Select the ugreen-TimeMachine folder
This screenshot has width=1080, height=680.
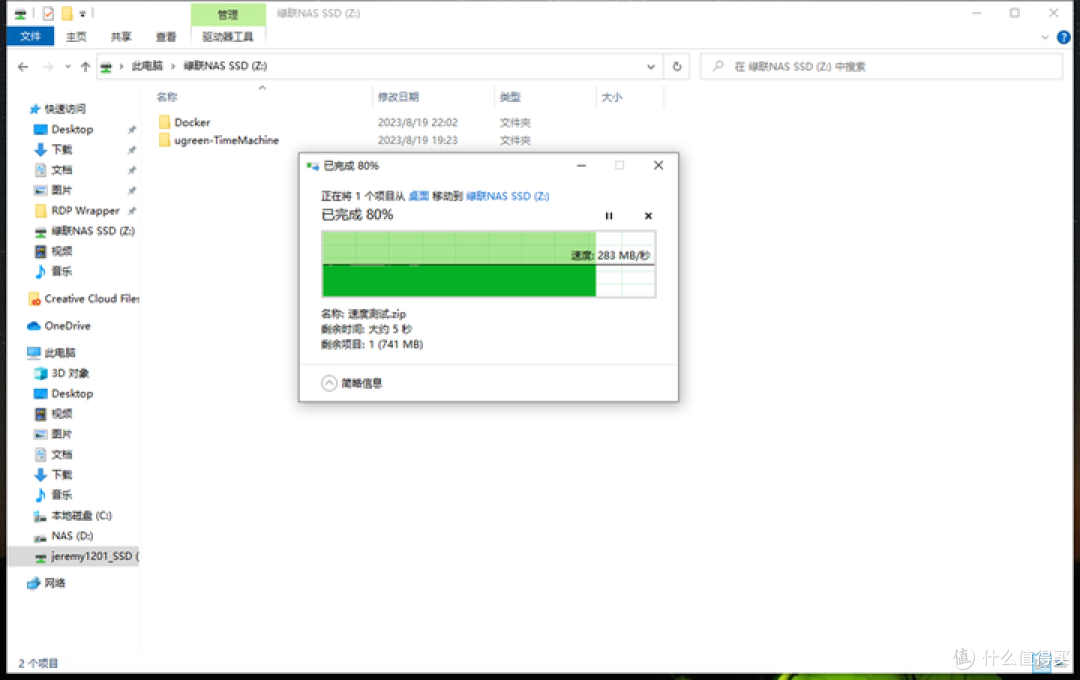(x=219, y=141)
